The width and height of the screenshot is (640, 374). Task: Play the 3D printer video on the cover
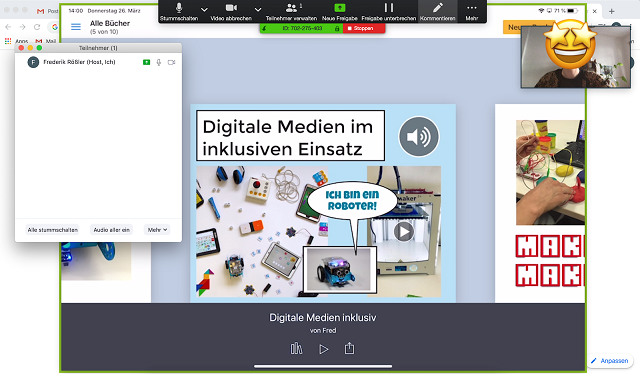click(404, 232)
